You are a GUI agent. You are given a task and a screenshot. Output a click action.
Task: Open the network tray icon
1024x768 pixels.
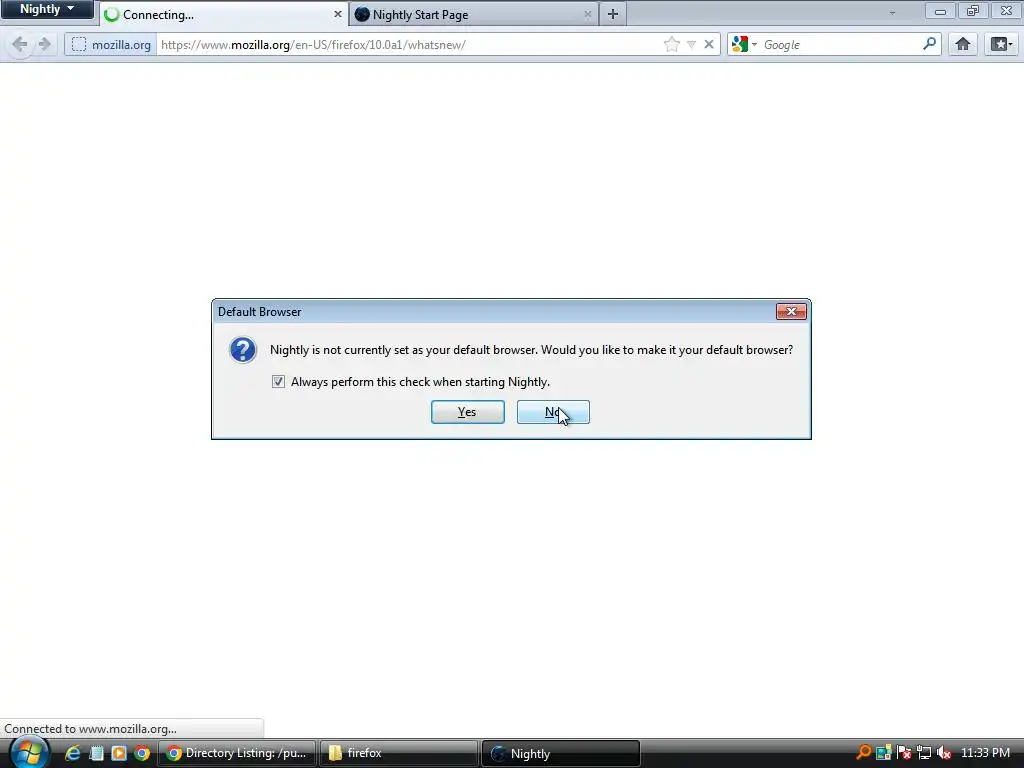(x=924, y=753)
